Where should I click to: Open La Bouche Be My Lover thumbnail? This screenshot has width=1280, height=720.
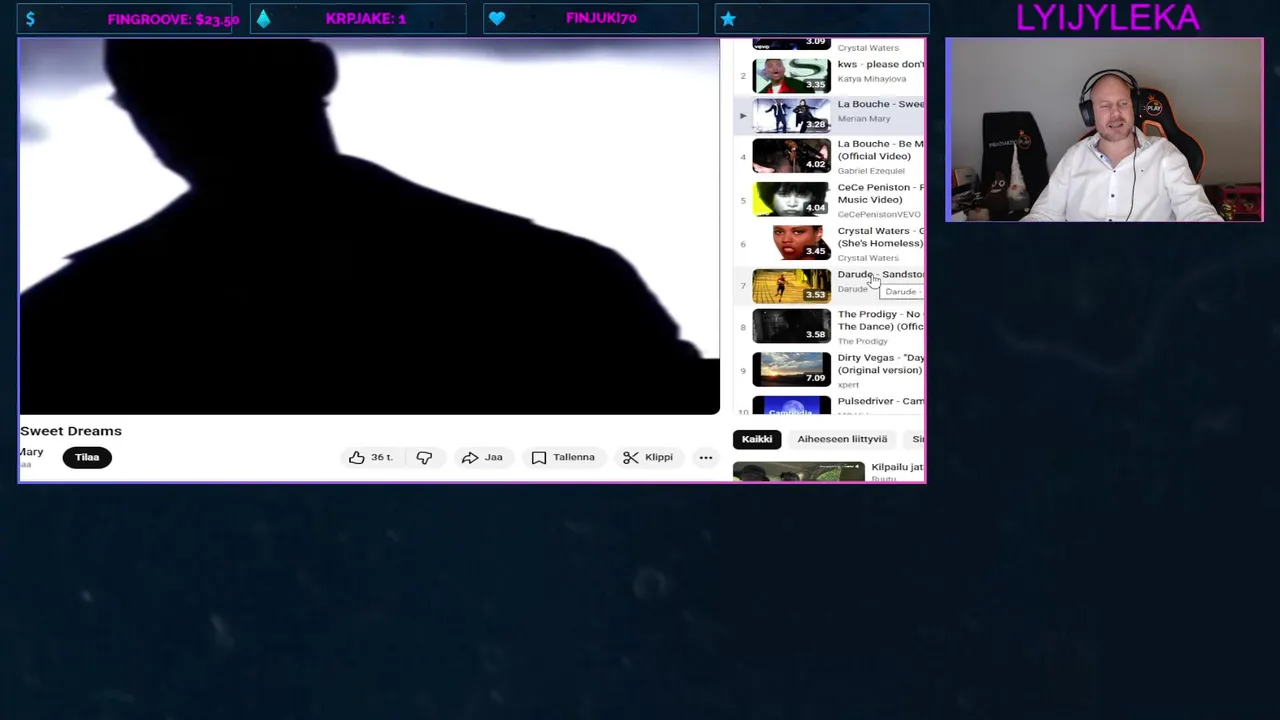coord(791,156)
